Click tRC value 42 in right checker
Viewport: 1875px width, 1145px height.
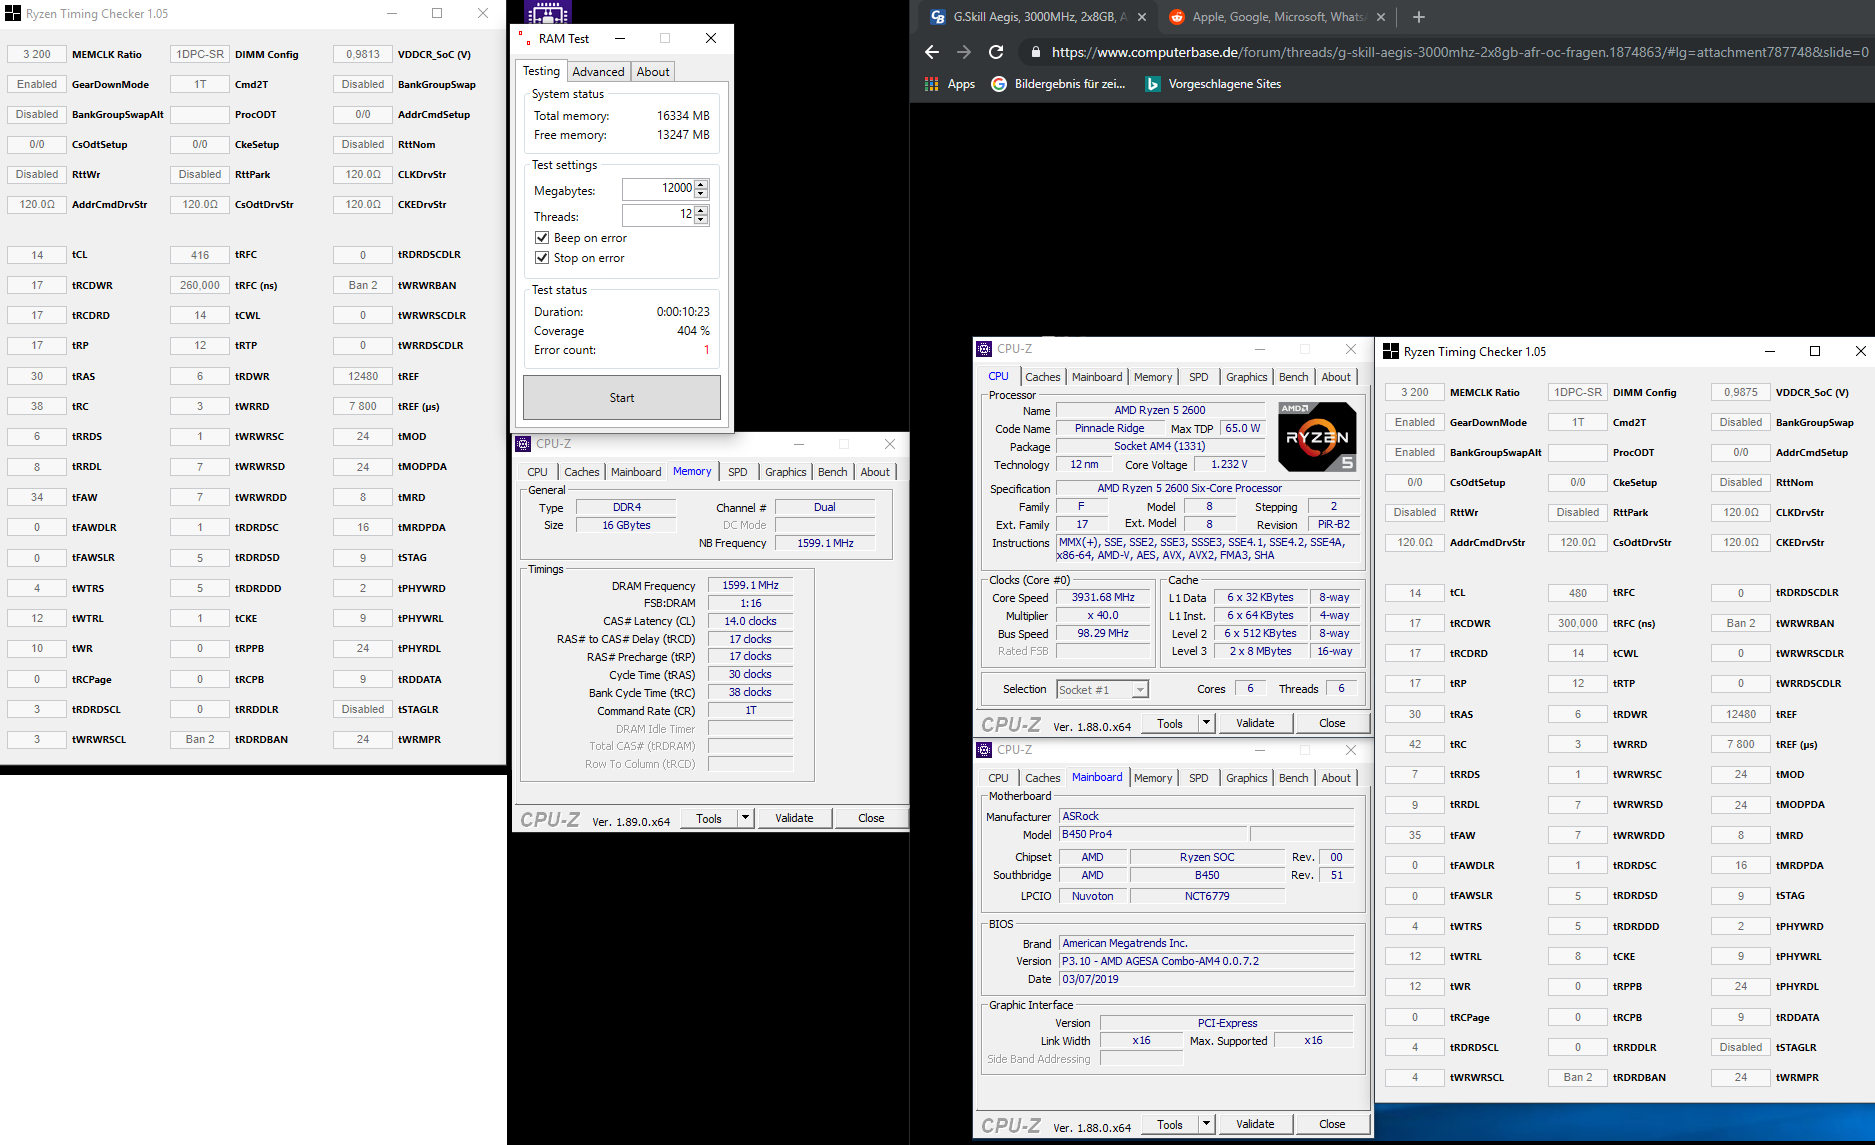coord(1415,744)
